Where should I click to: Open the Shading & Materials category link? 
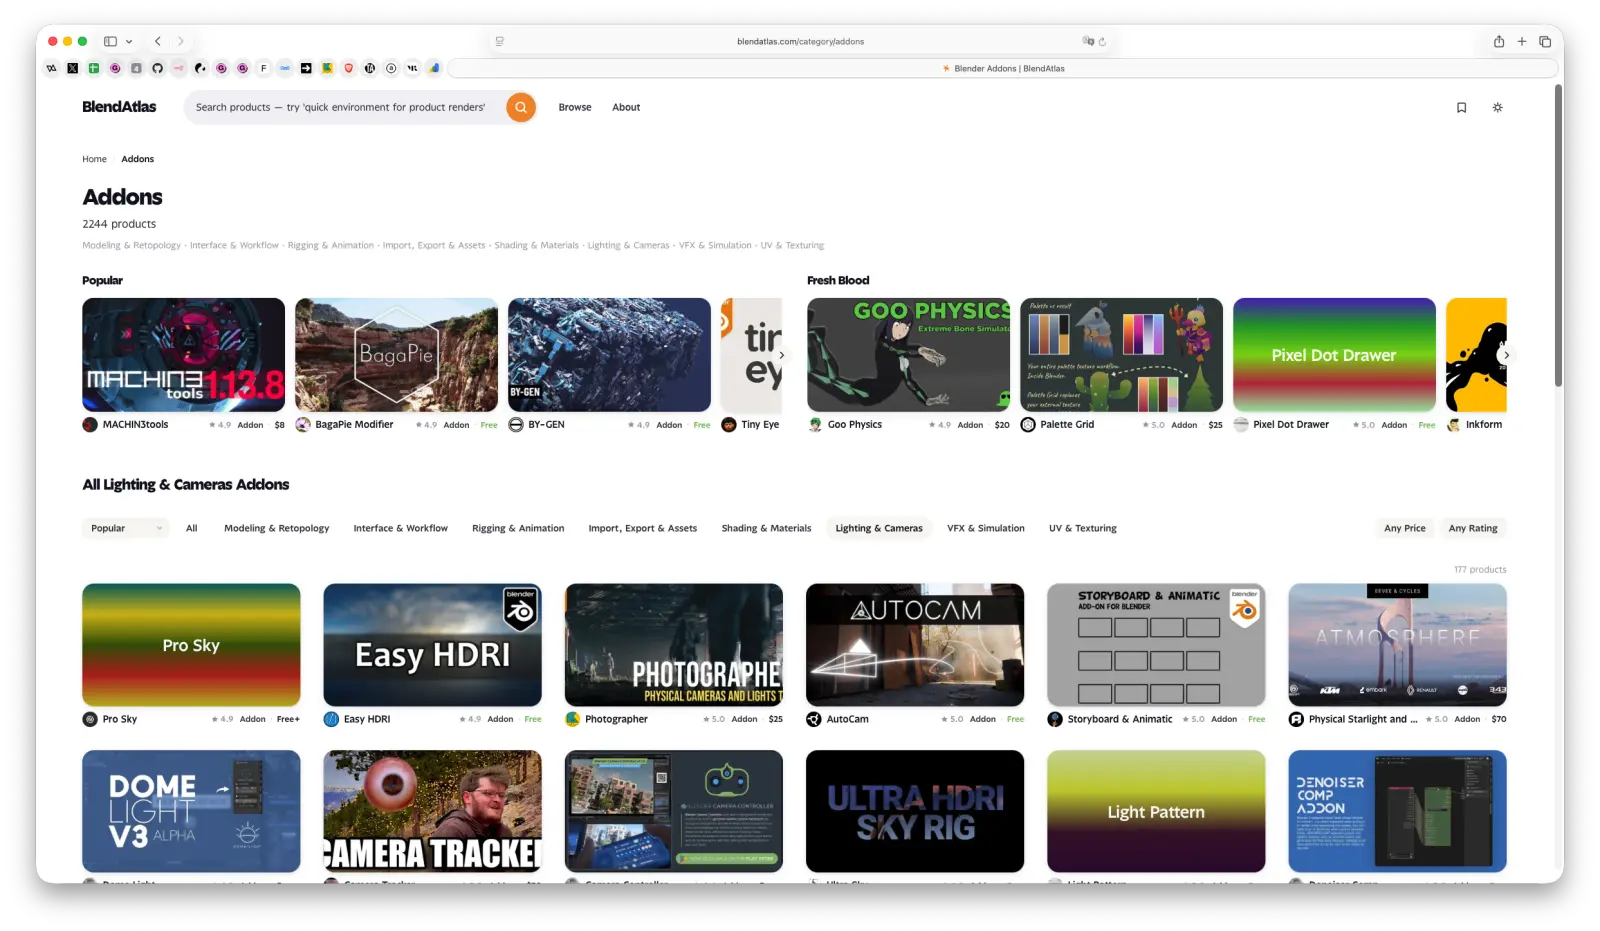coord(537,245)
